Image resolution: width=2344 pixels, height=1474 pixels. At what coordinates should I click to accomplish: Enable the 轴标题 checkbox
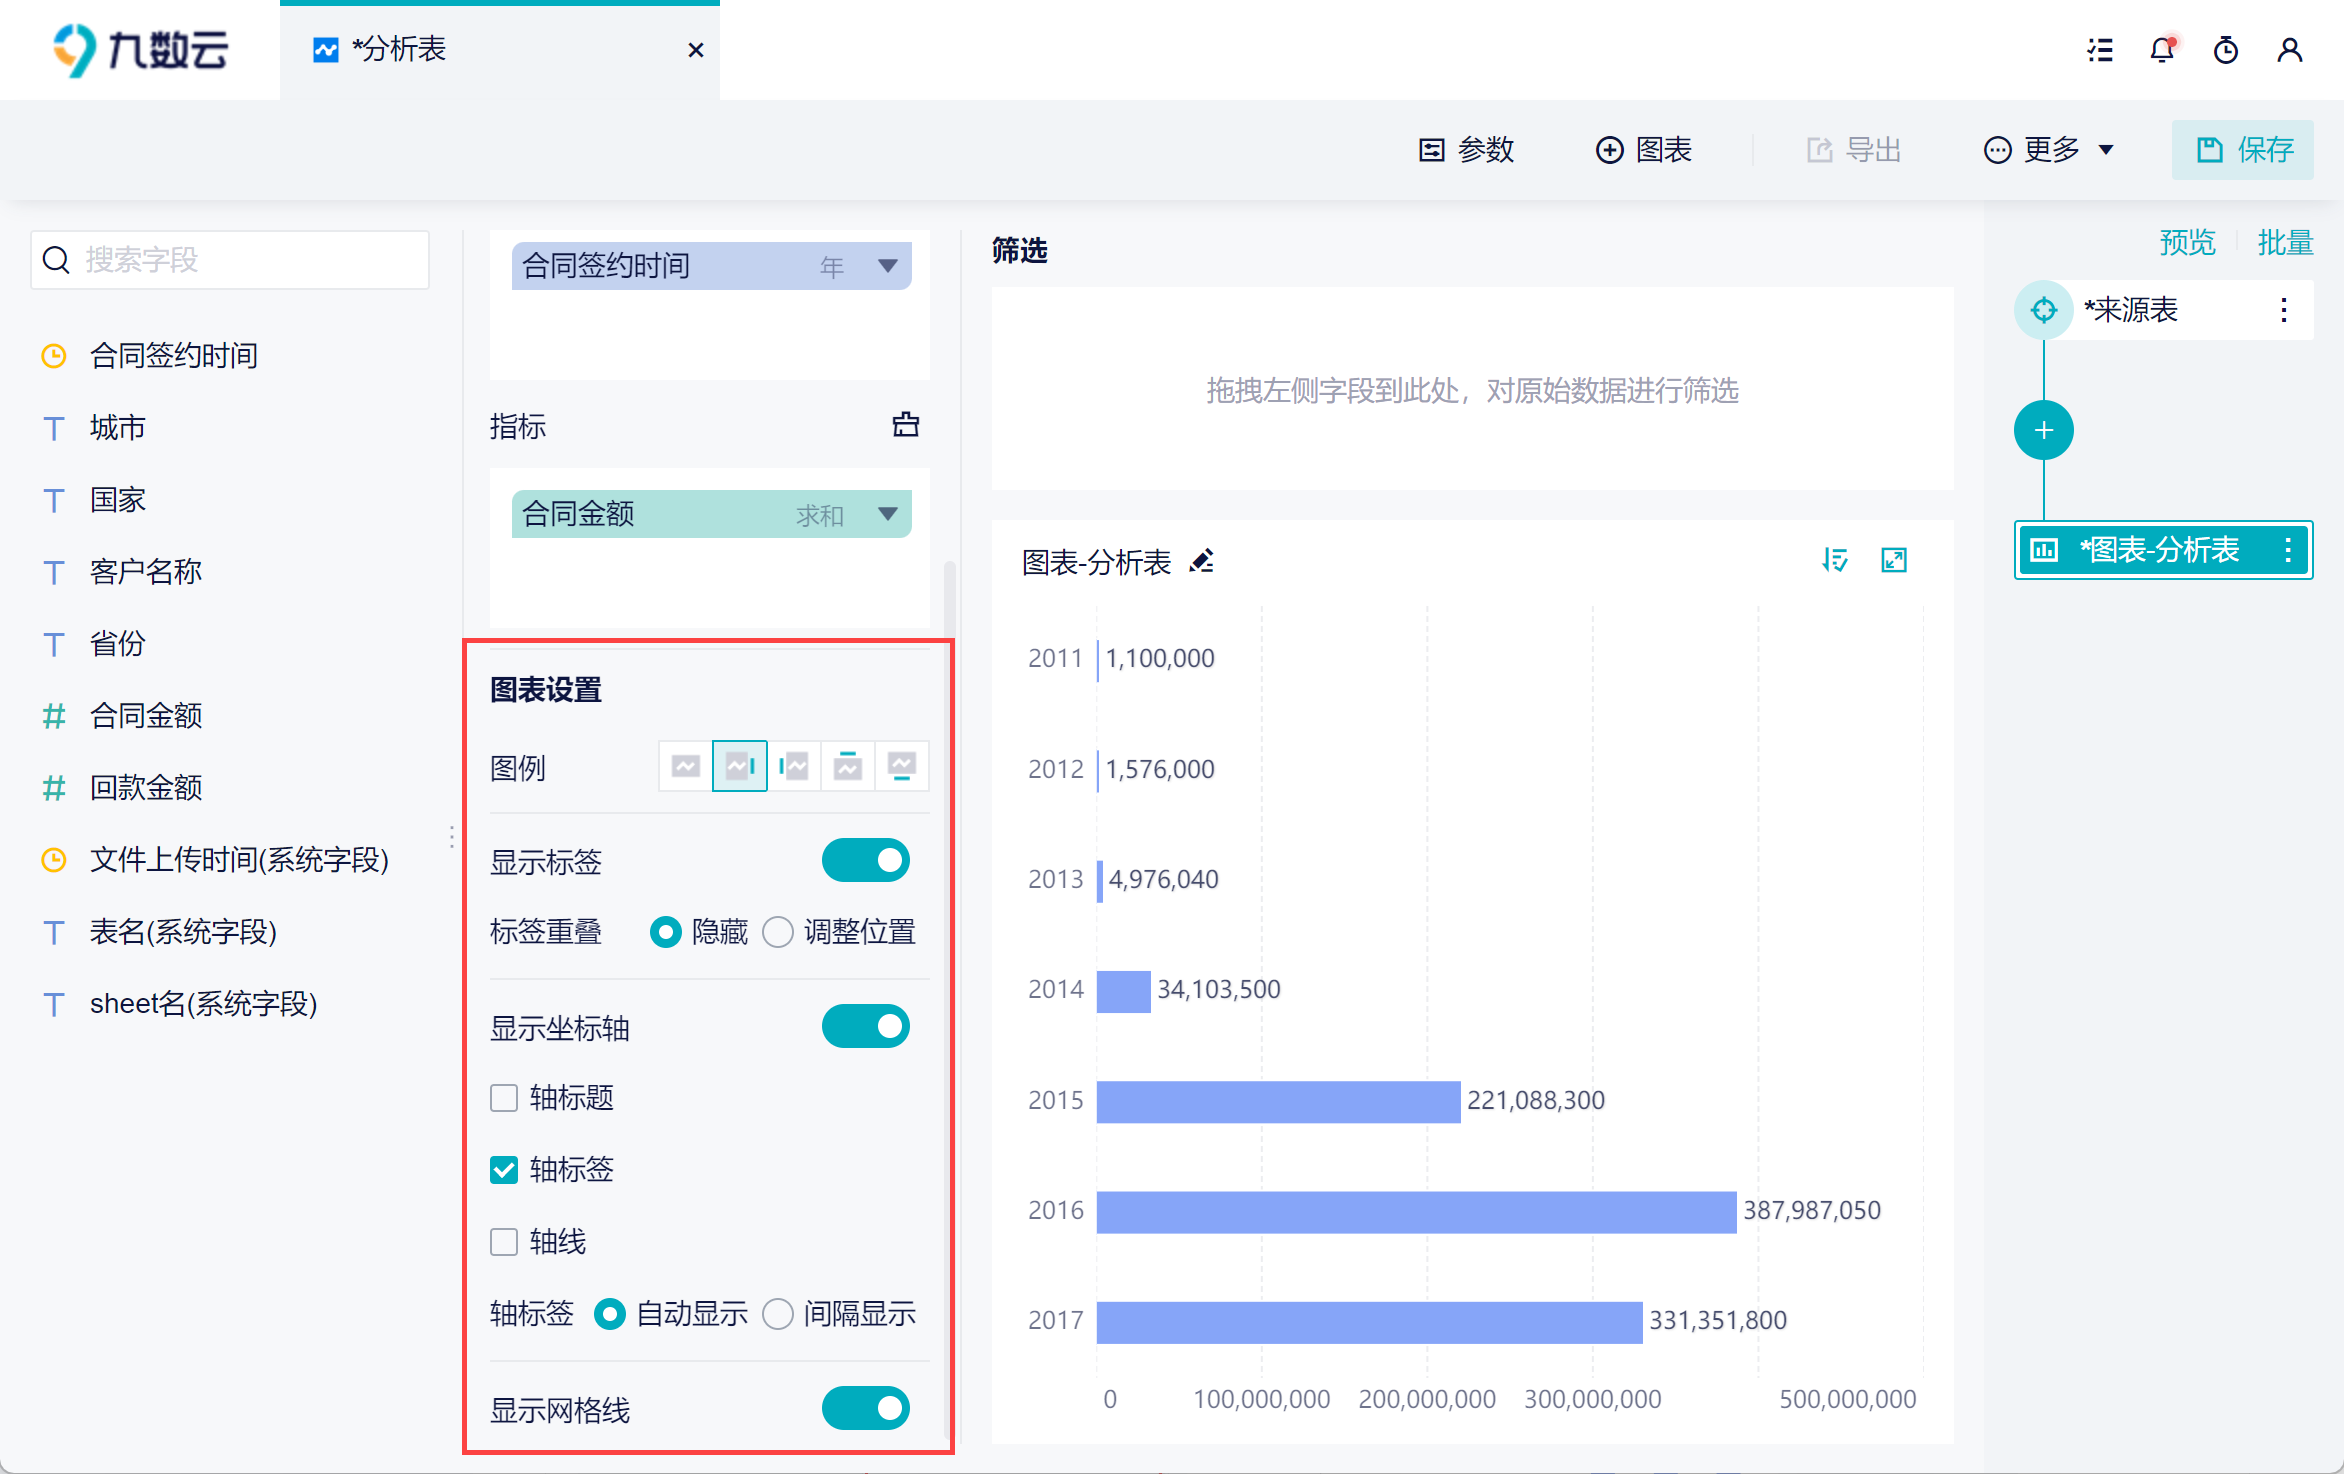pos(504,1098)
